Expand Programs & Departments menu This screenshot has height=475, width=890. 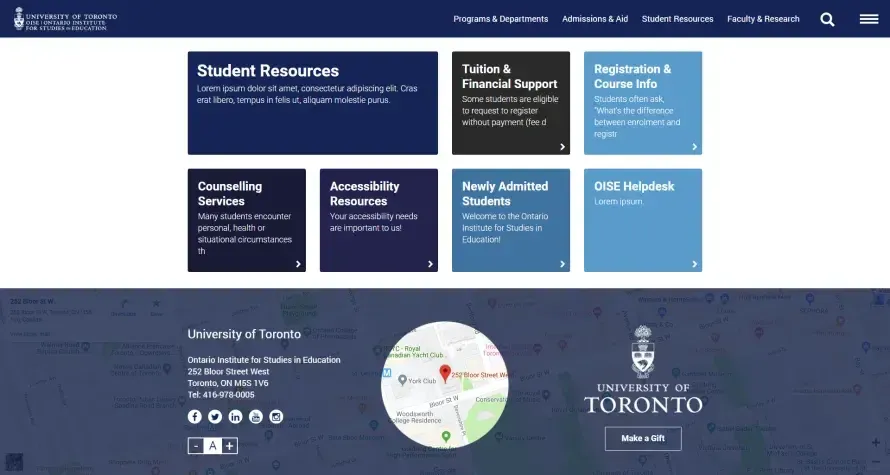click(x=500, y=19)
